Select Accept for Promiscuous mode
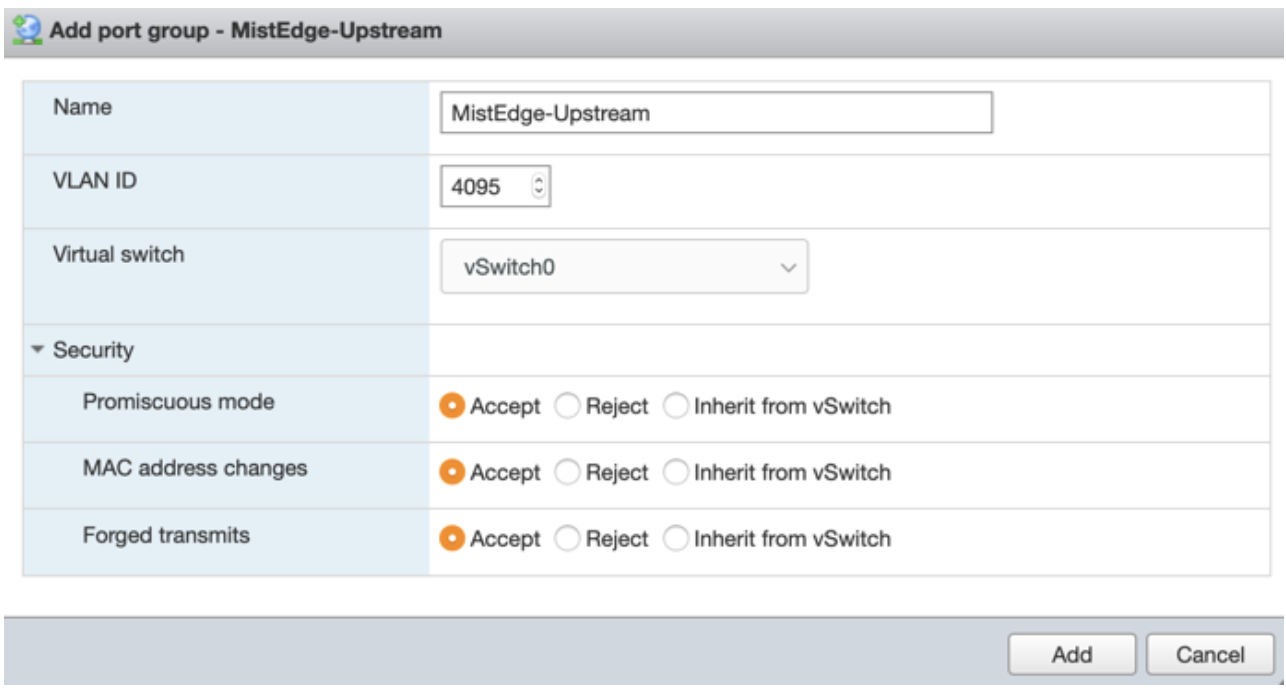The height and width of the screenshot is (690, 1286). [453, 407]
